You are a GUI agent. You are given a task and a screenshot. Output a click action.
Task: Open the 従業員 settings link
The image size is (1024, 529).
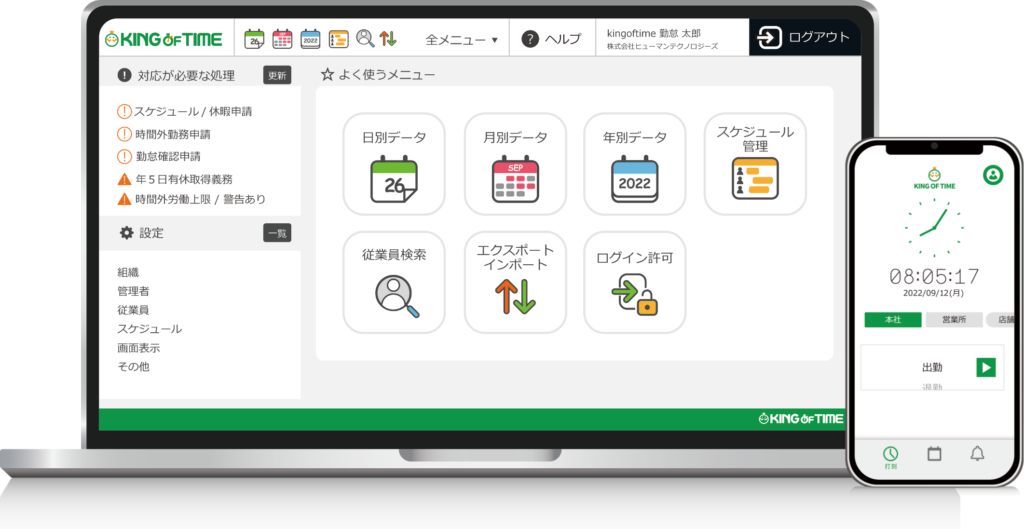pyautogui.click(x=133, y=310)
